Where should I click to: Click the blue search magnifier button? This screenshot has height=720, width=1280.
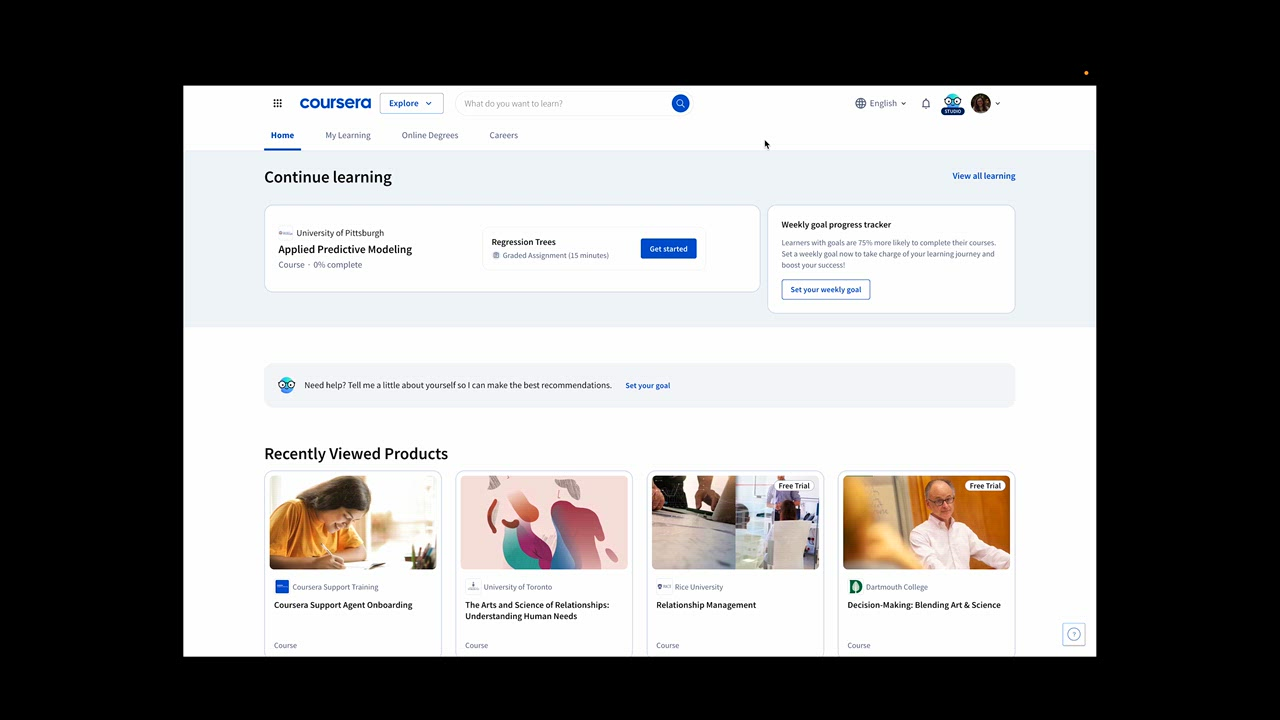[680, 103]
